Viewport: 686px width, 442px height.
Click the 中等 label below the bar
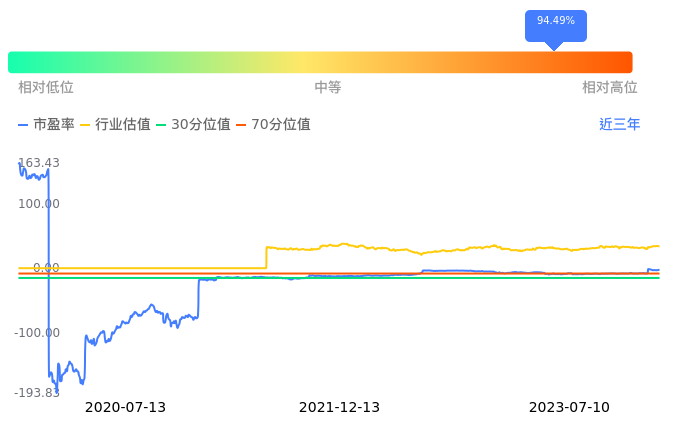[x=328, y=88]
